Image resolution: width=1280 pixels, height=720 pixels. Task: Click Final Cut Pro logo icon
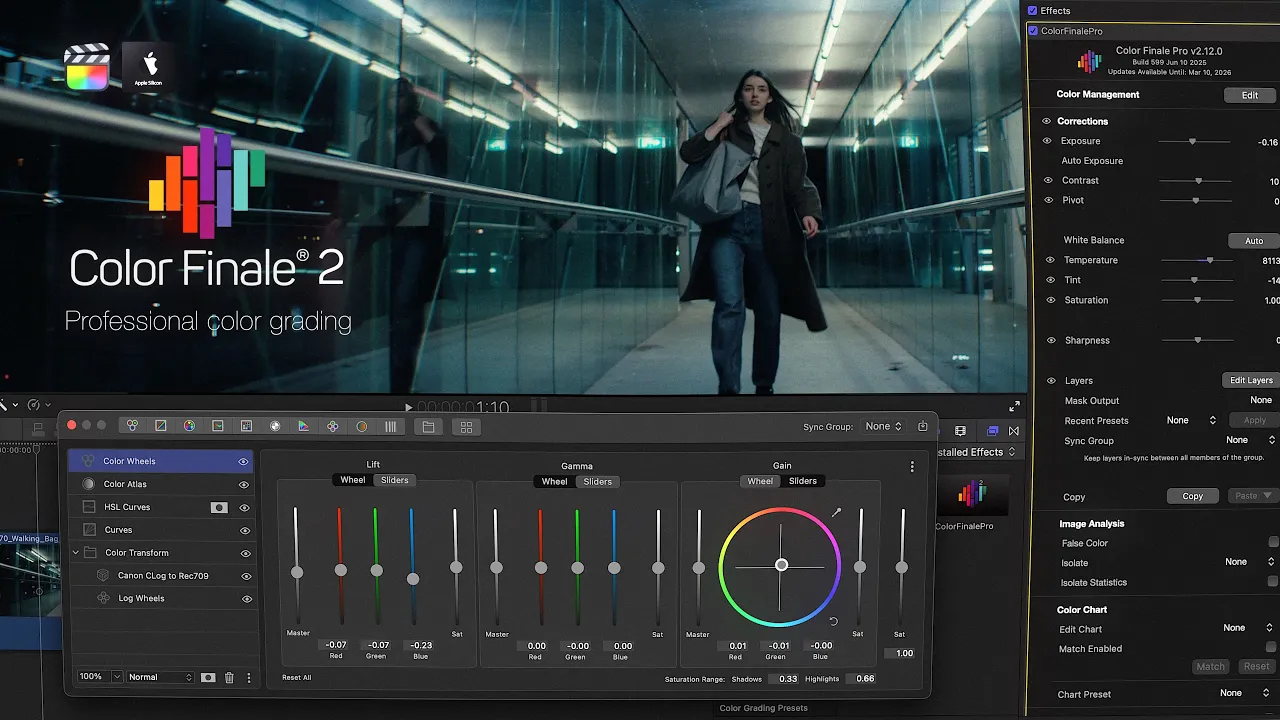[x=87, y=67]
